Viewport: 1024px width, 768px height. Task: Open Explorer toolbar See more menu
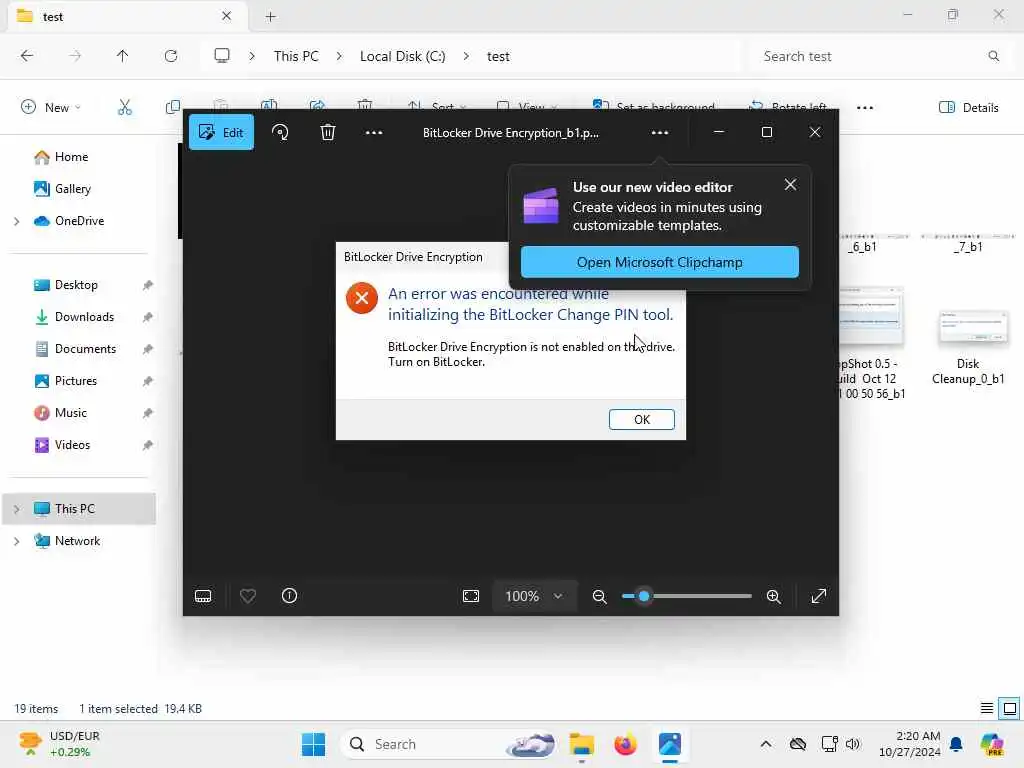pos(865,108)
